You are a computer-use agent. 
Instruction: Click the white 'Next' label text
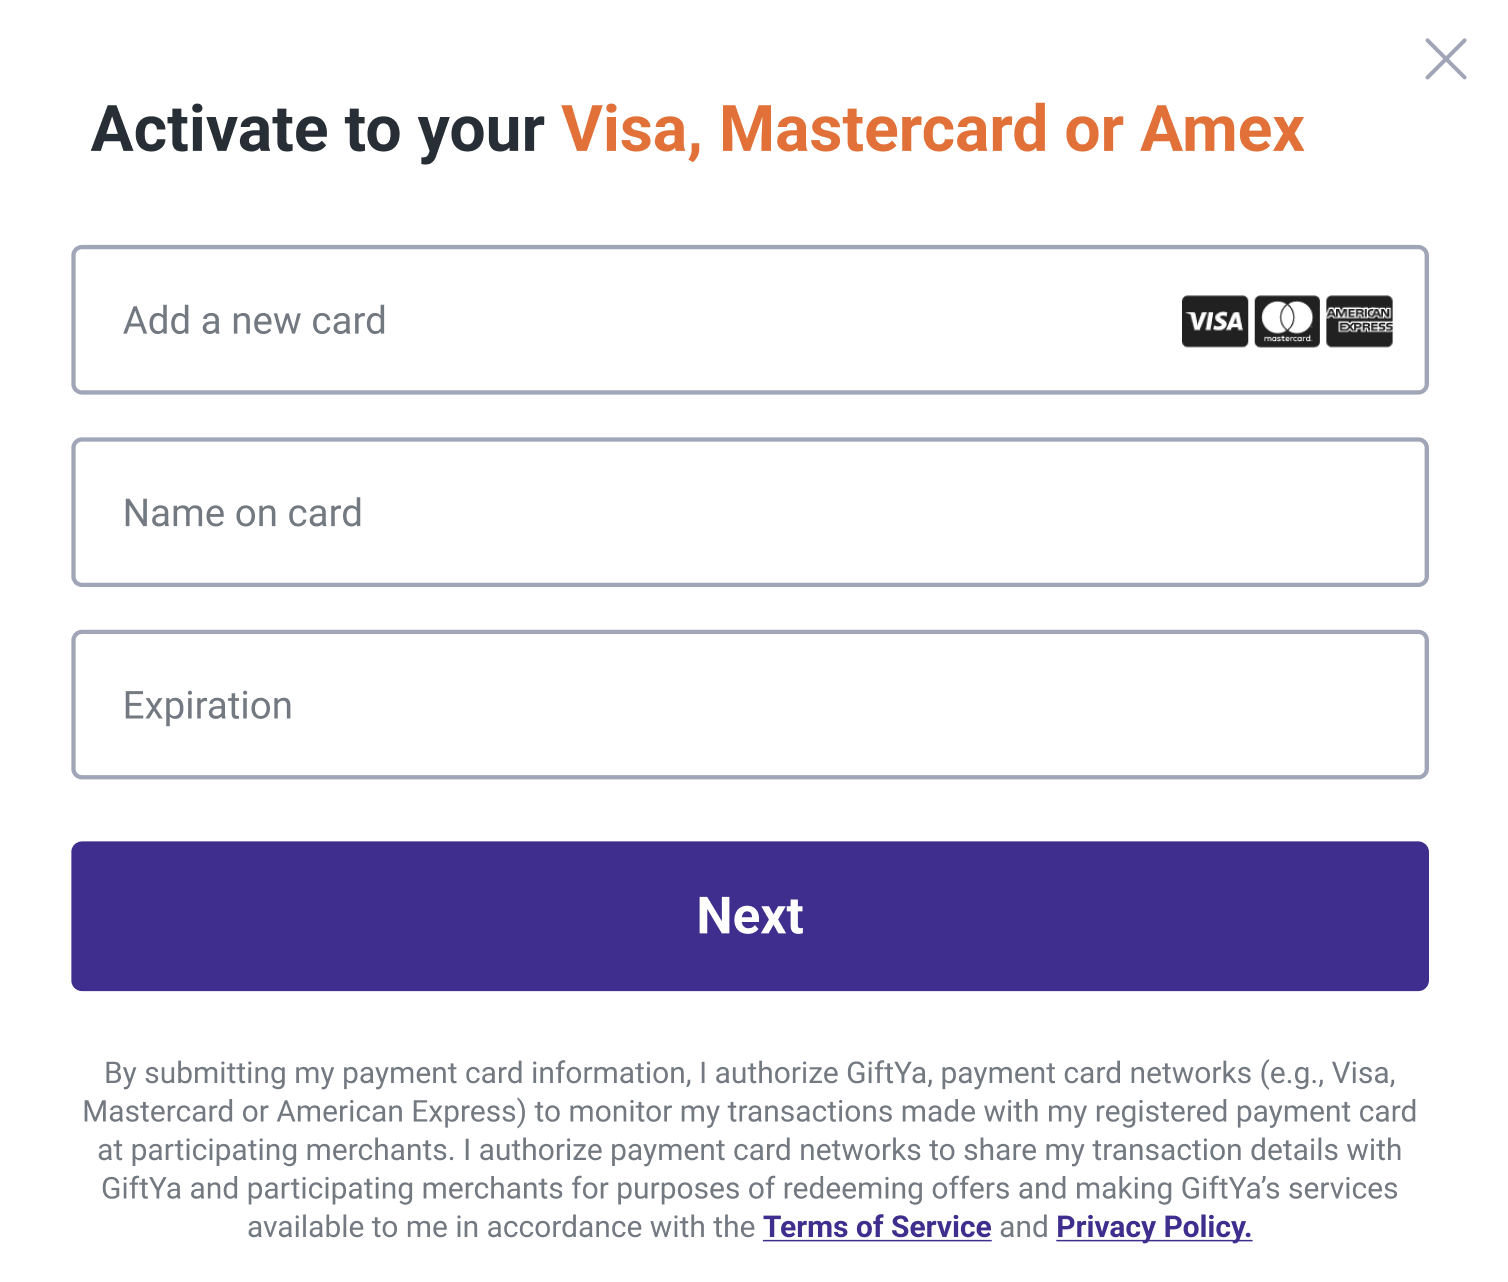click(750, 916)
